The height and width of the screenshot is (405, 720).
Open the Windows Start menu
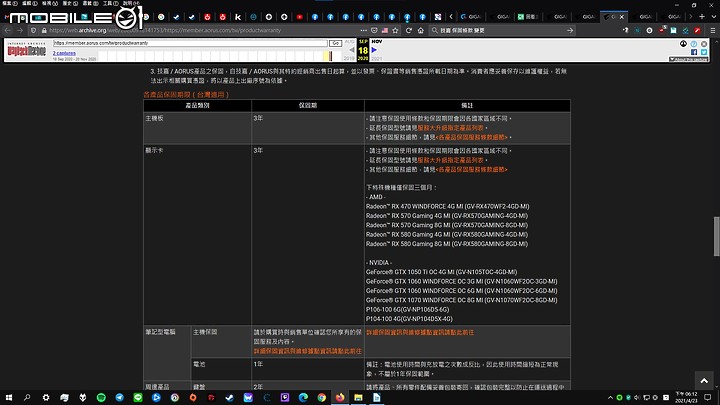coord(9,398)
